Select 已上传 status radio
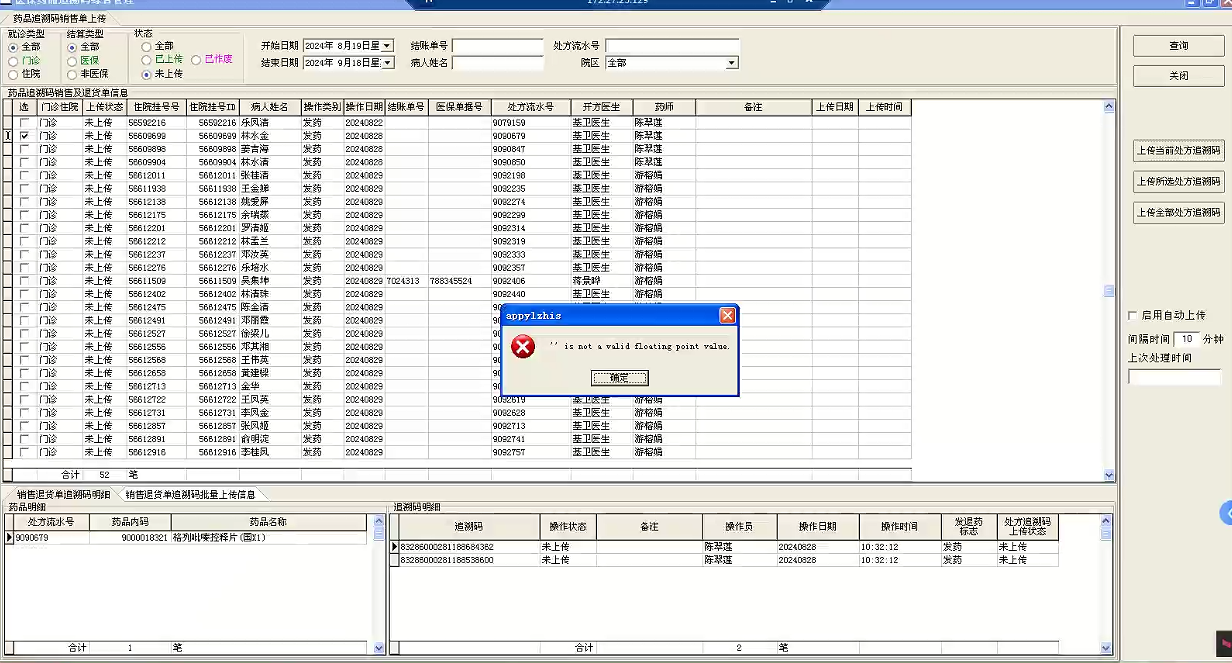Viewport: 1232px width, 663px height. (x=147, y=60)
